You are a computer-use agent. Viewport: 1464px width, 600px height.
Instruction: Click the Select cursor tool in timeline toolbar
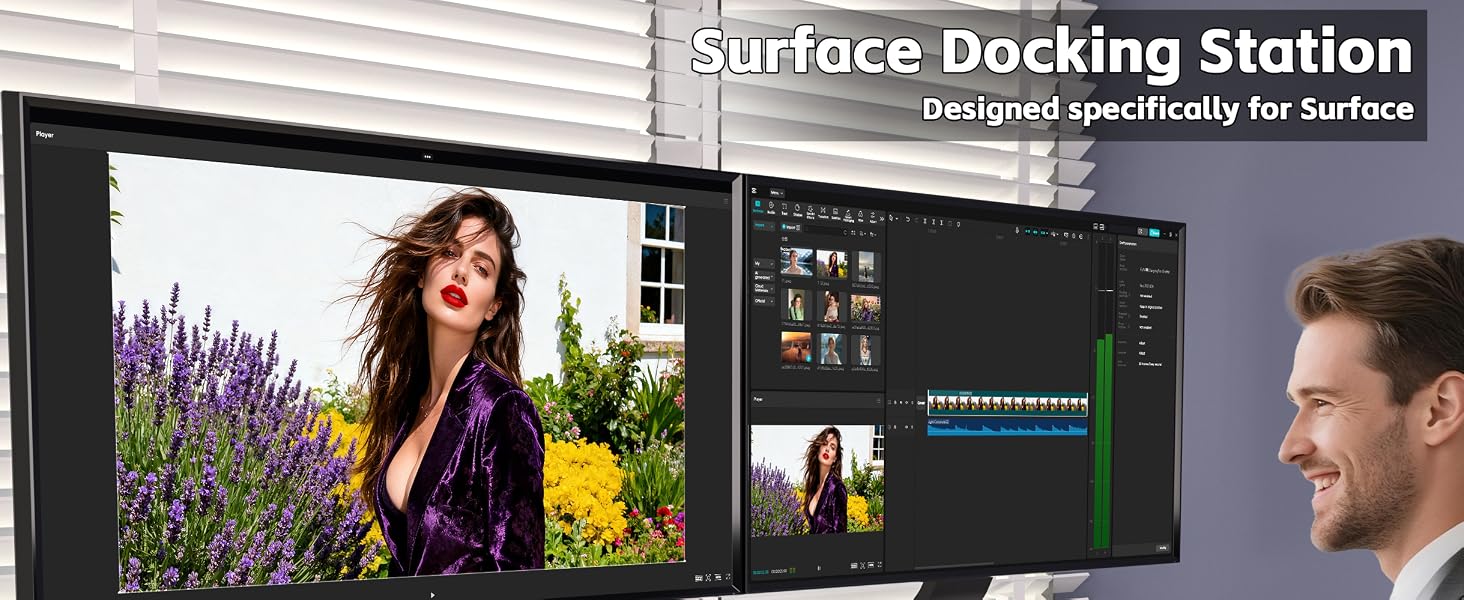click(x=891, y=218)
